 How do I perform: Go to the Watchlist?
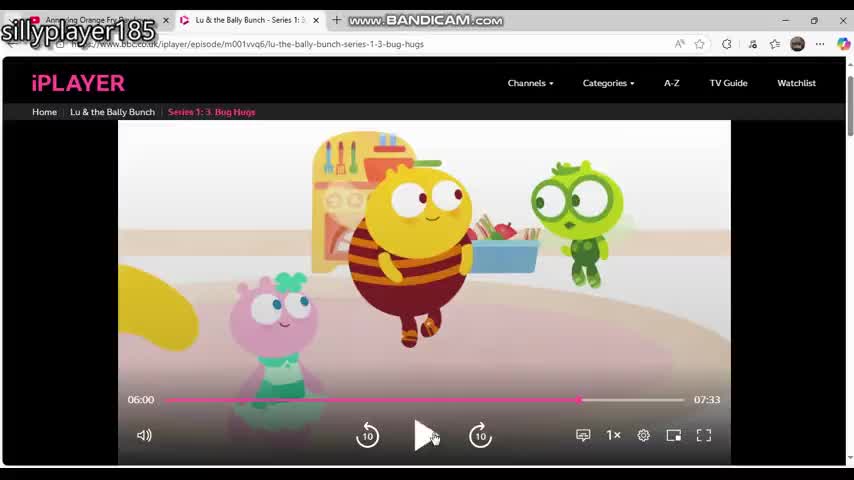[796, 83]
